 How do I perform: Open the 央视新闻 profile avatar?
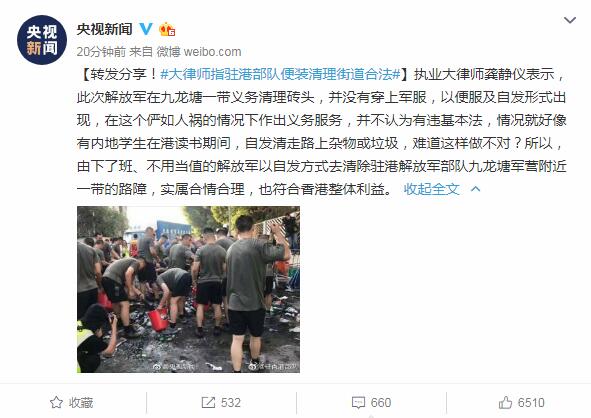[42, 40]
